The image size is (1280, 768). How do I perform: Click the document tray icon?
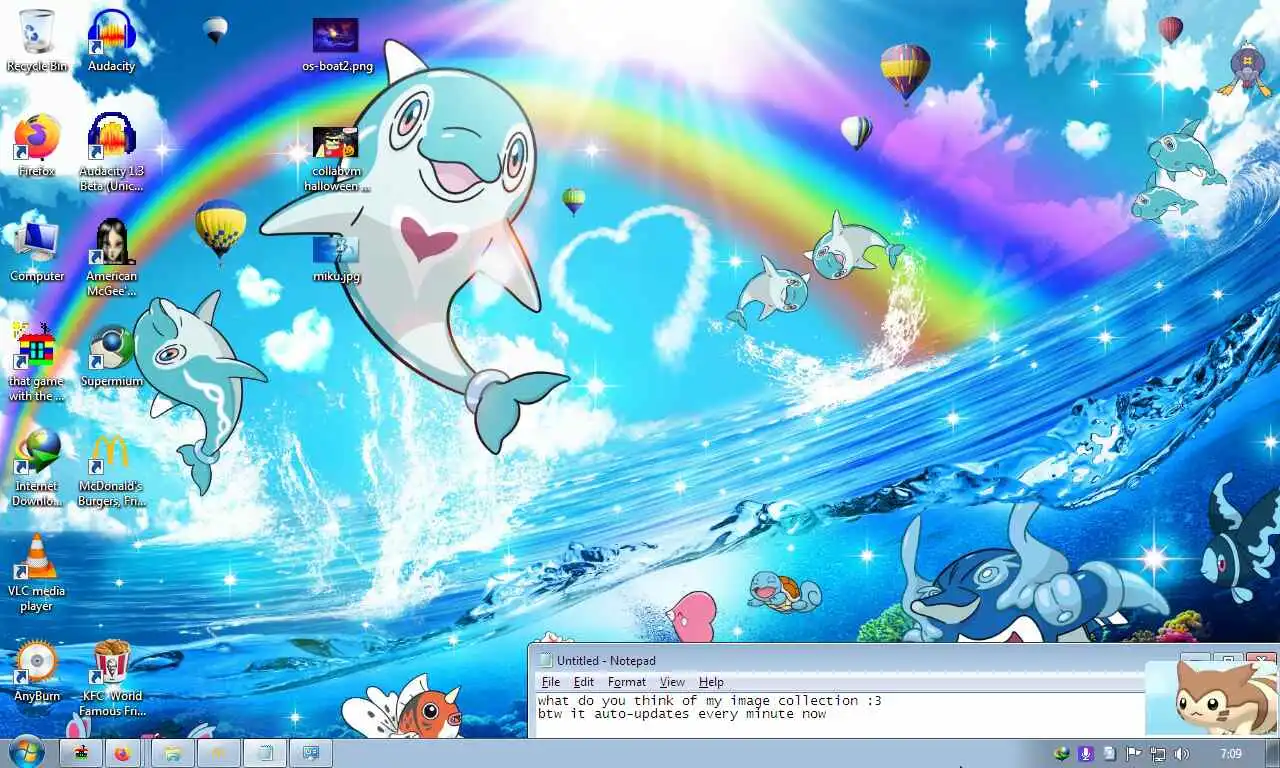click(1110, 754)
